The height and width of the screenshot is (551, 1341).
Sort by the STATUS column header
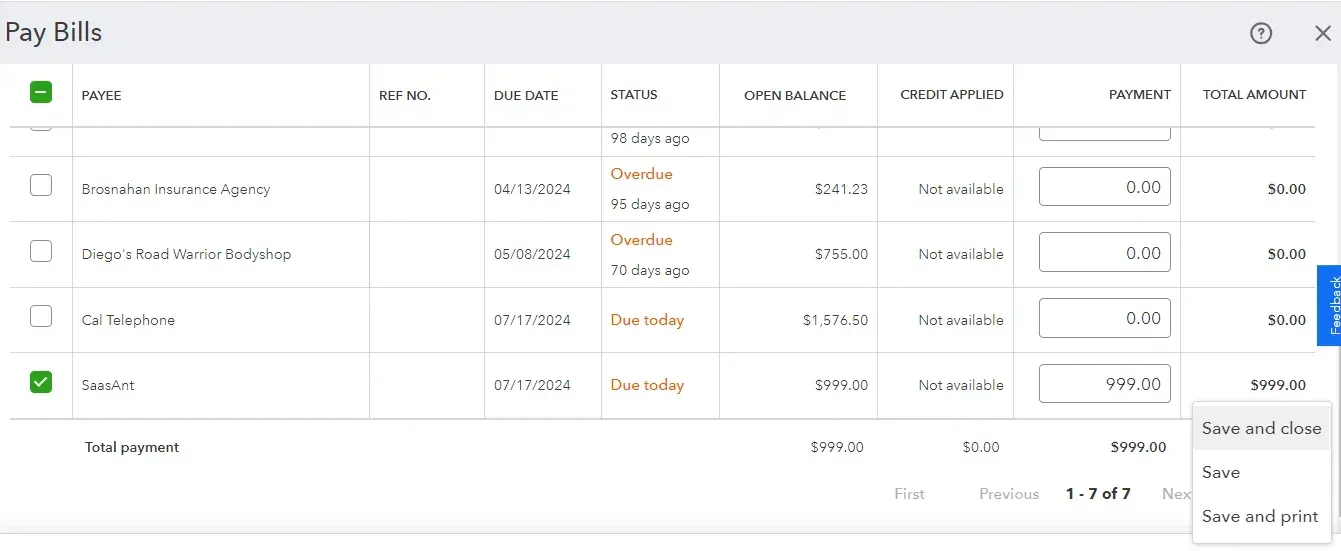click(634, 95)
